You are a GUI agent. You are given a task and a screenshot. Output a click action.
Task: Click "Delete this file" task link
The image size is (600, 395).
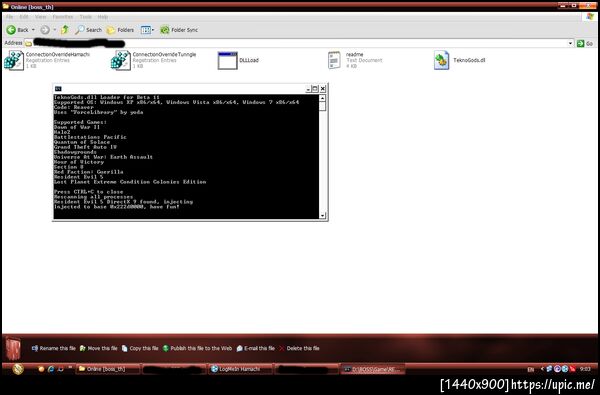click(299, 348)
